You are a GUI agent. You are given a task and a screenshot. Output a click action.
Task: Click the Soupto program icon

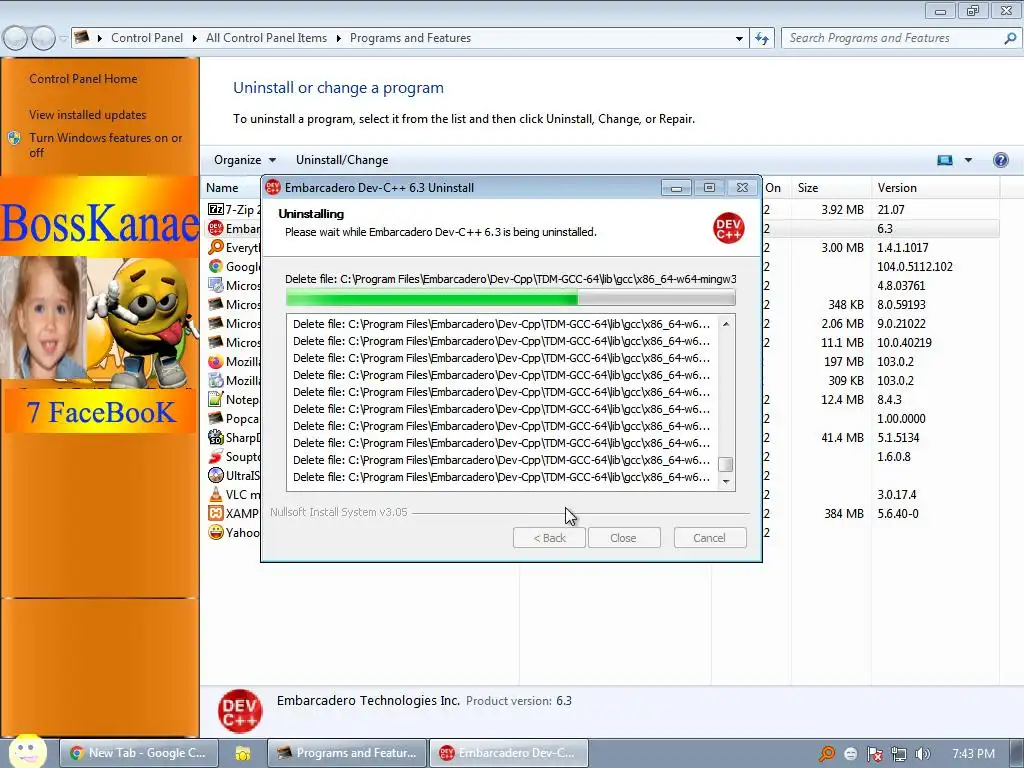[x=216, y=456]
